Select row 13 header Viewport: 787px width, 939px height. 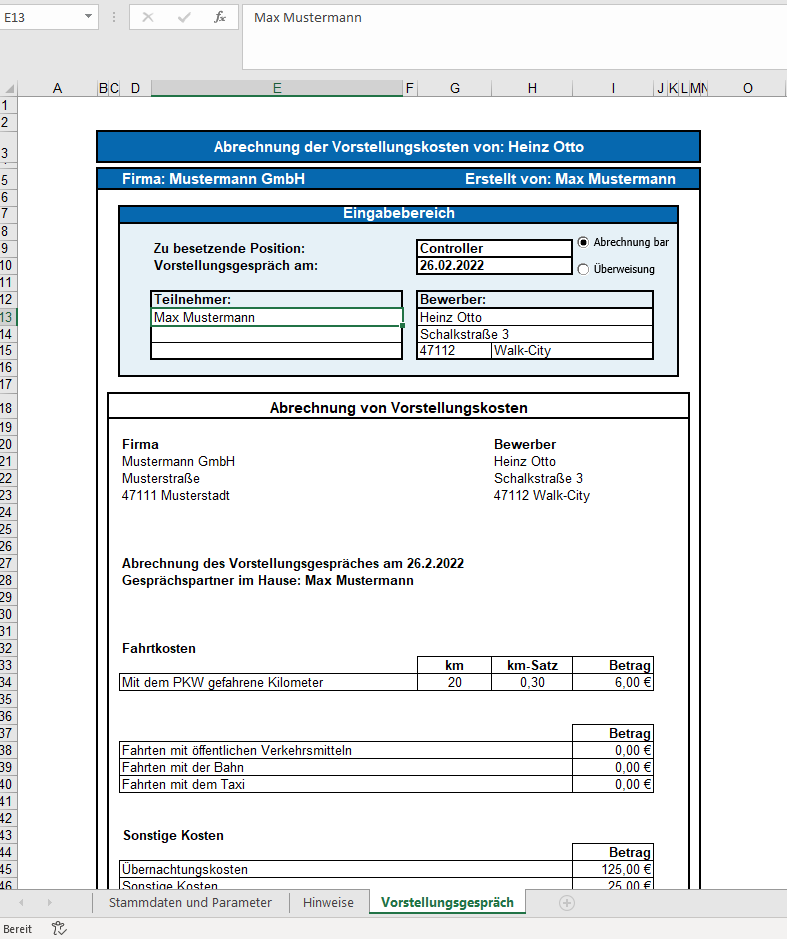pyautogui.click(x=8, y=317)
